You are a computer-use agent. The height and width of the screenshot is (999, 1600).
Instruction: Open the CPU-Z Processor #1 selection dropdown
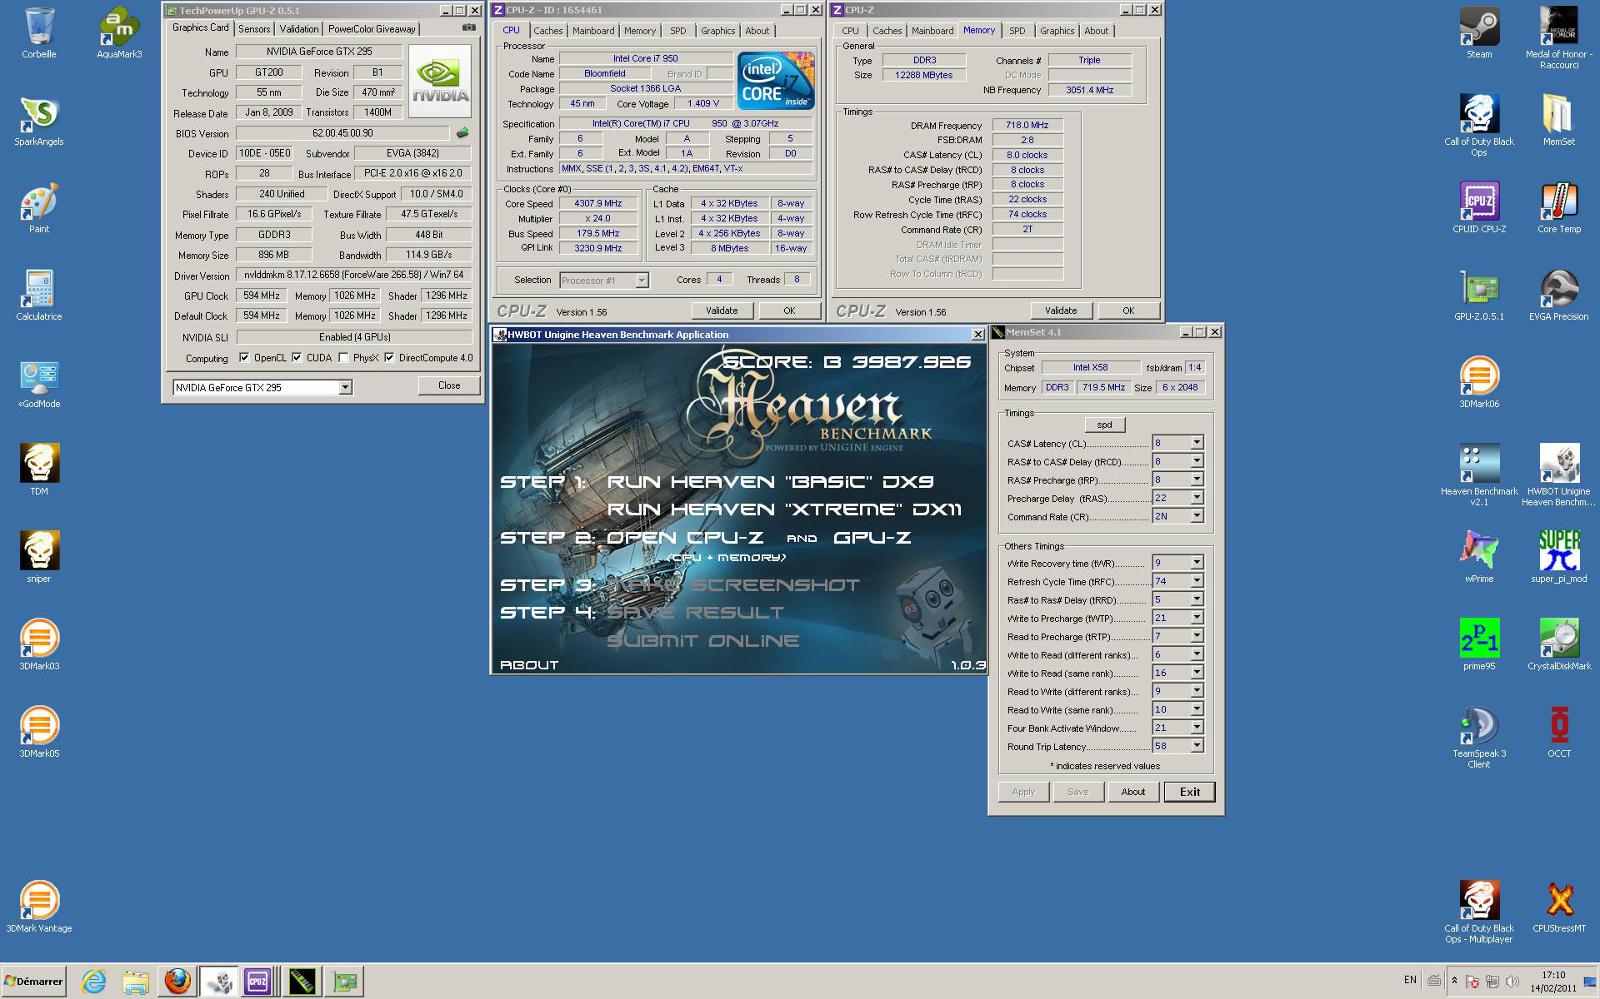642,280
